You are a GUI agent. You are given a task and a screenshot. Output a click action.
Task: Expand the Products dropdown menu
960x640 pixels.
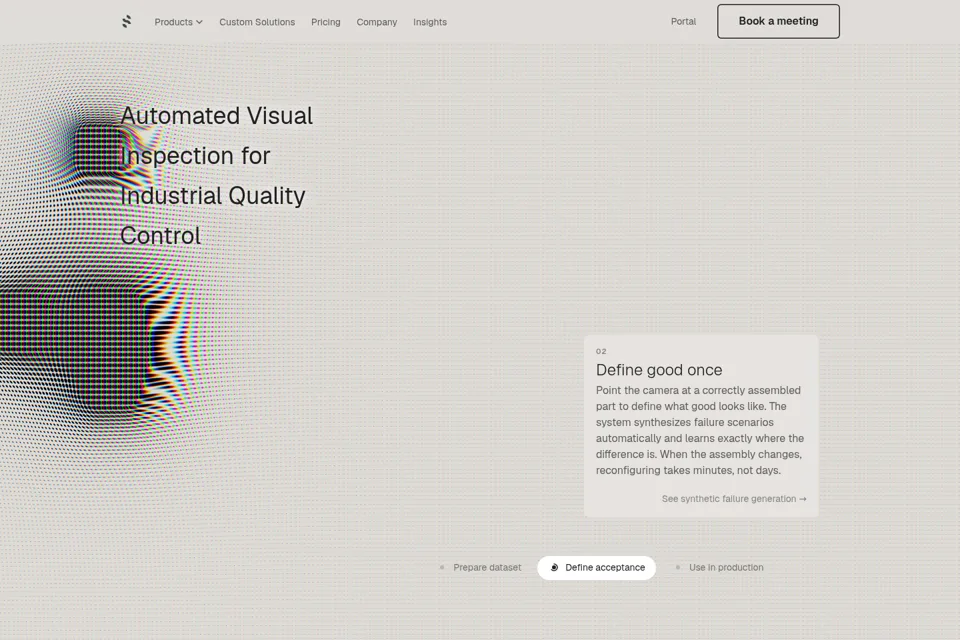coord(178,22)
